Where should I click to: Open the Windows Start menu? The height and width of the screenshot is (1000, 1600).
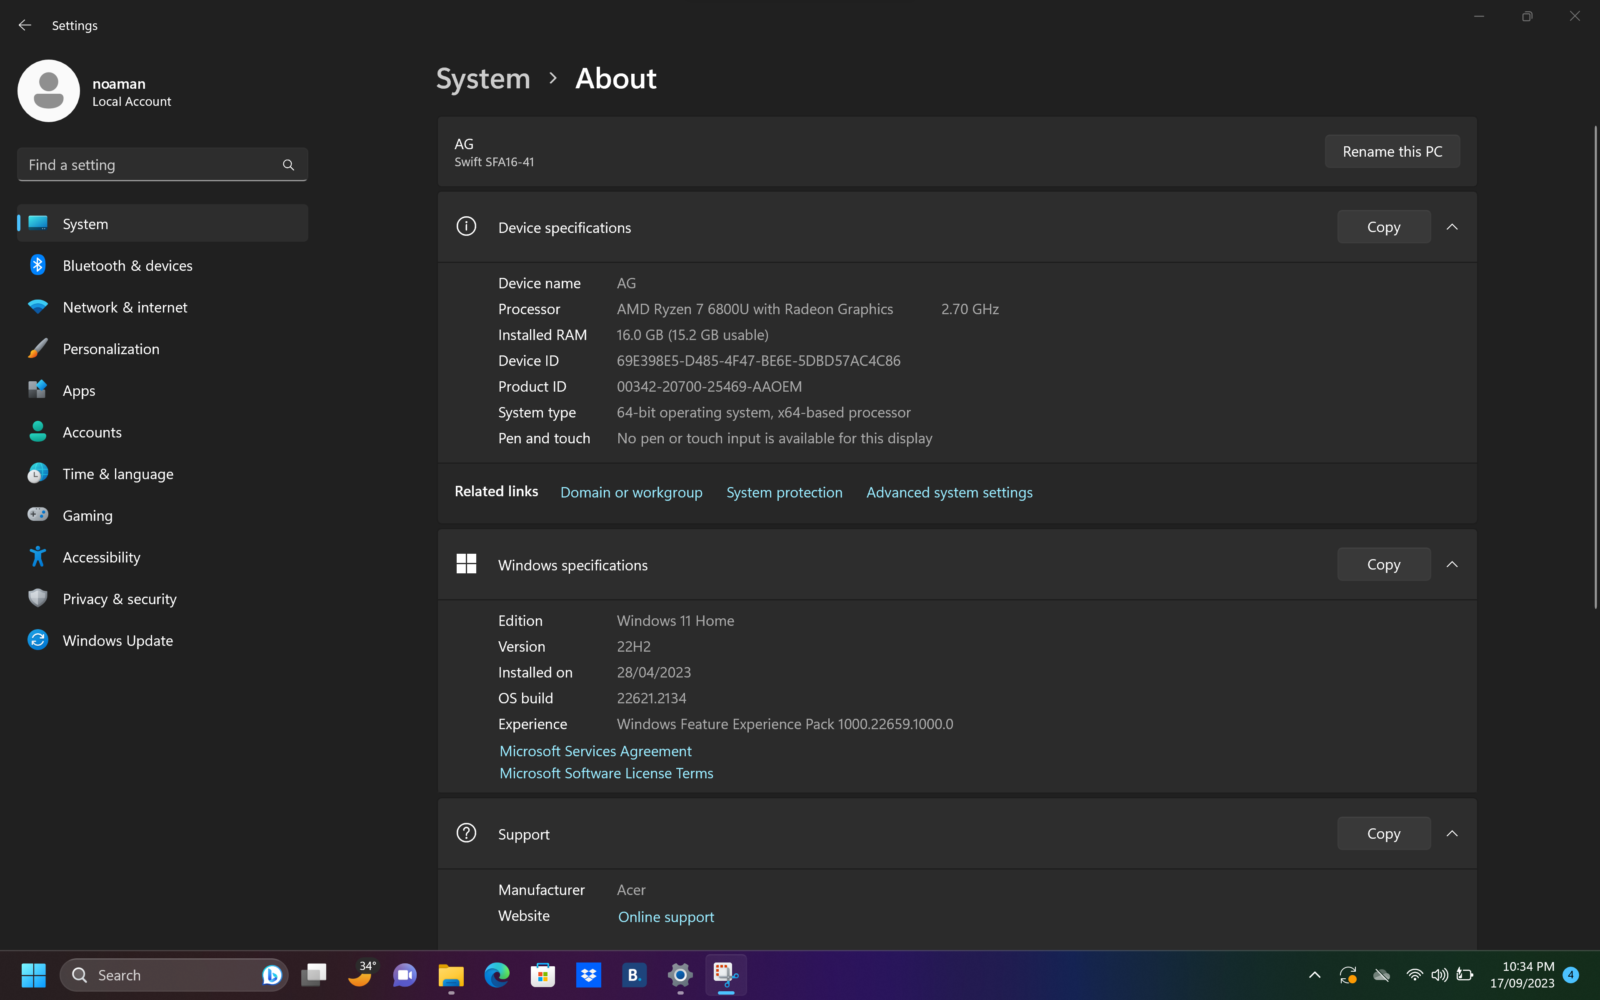pyautogui.click(x=34, y=975)
